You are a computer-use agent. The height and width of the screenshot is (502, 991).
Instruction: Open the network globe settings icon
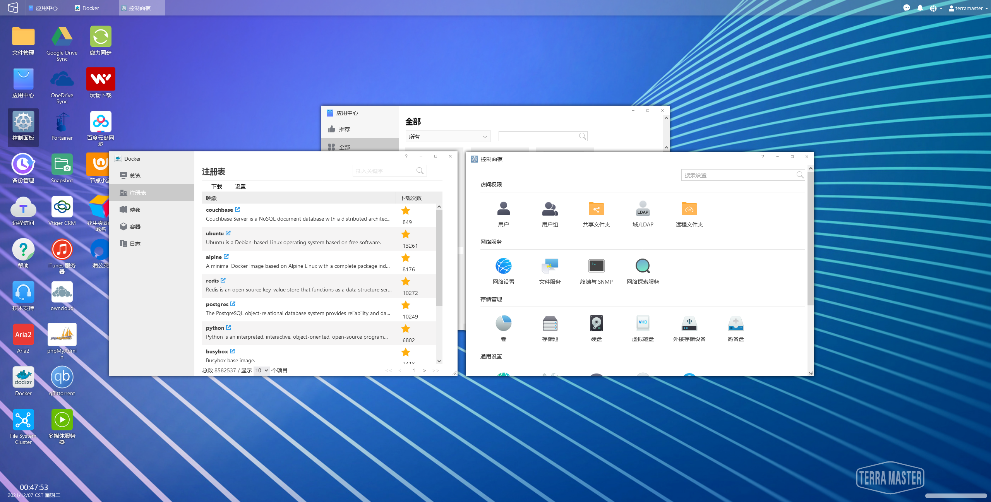click(x=504, y=266)
